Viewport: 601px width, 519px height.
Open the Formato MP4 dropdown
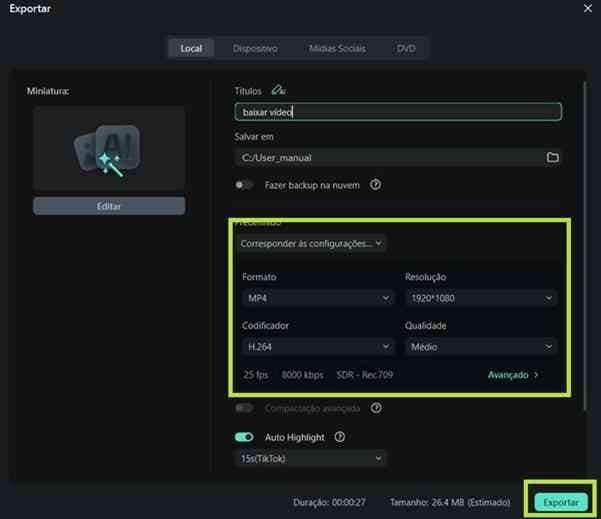tap(318, 298)
